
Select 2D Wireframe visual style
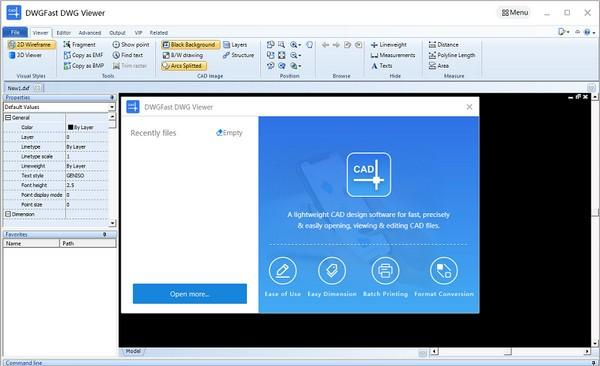tap(31, 45)
